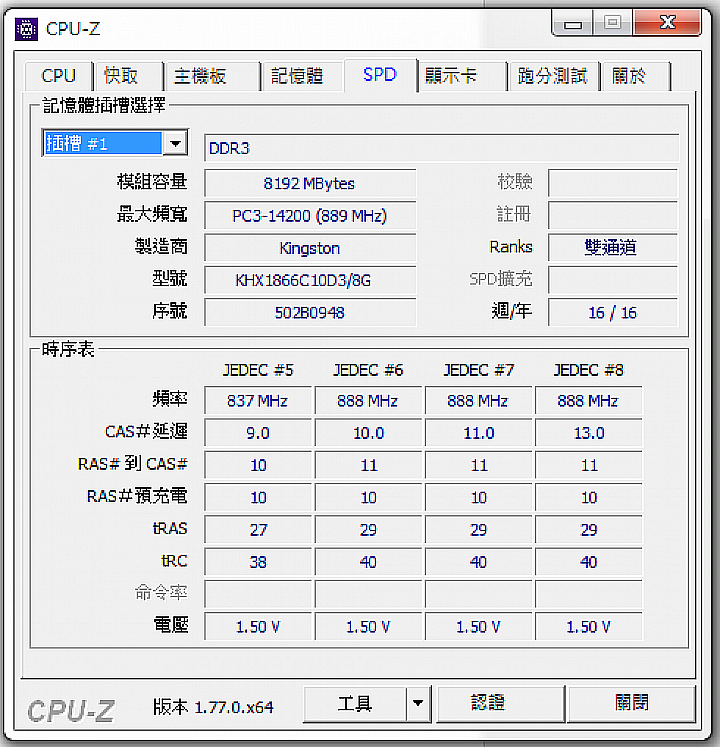Click the empty 註冊 field
Screen dimensions: 720x747
tap(613, 215)
